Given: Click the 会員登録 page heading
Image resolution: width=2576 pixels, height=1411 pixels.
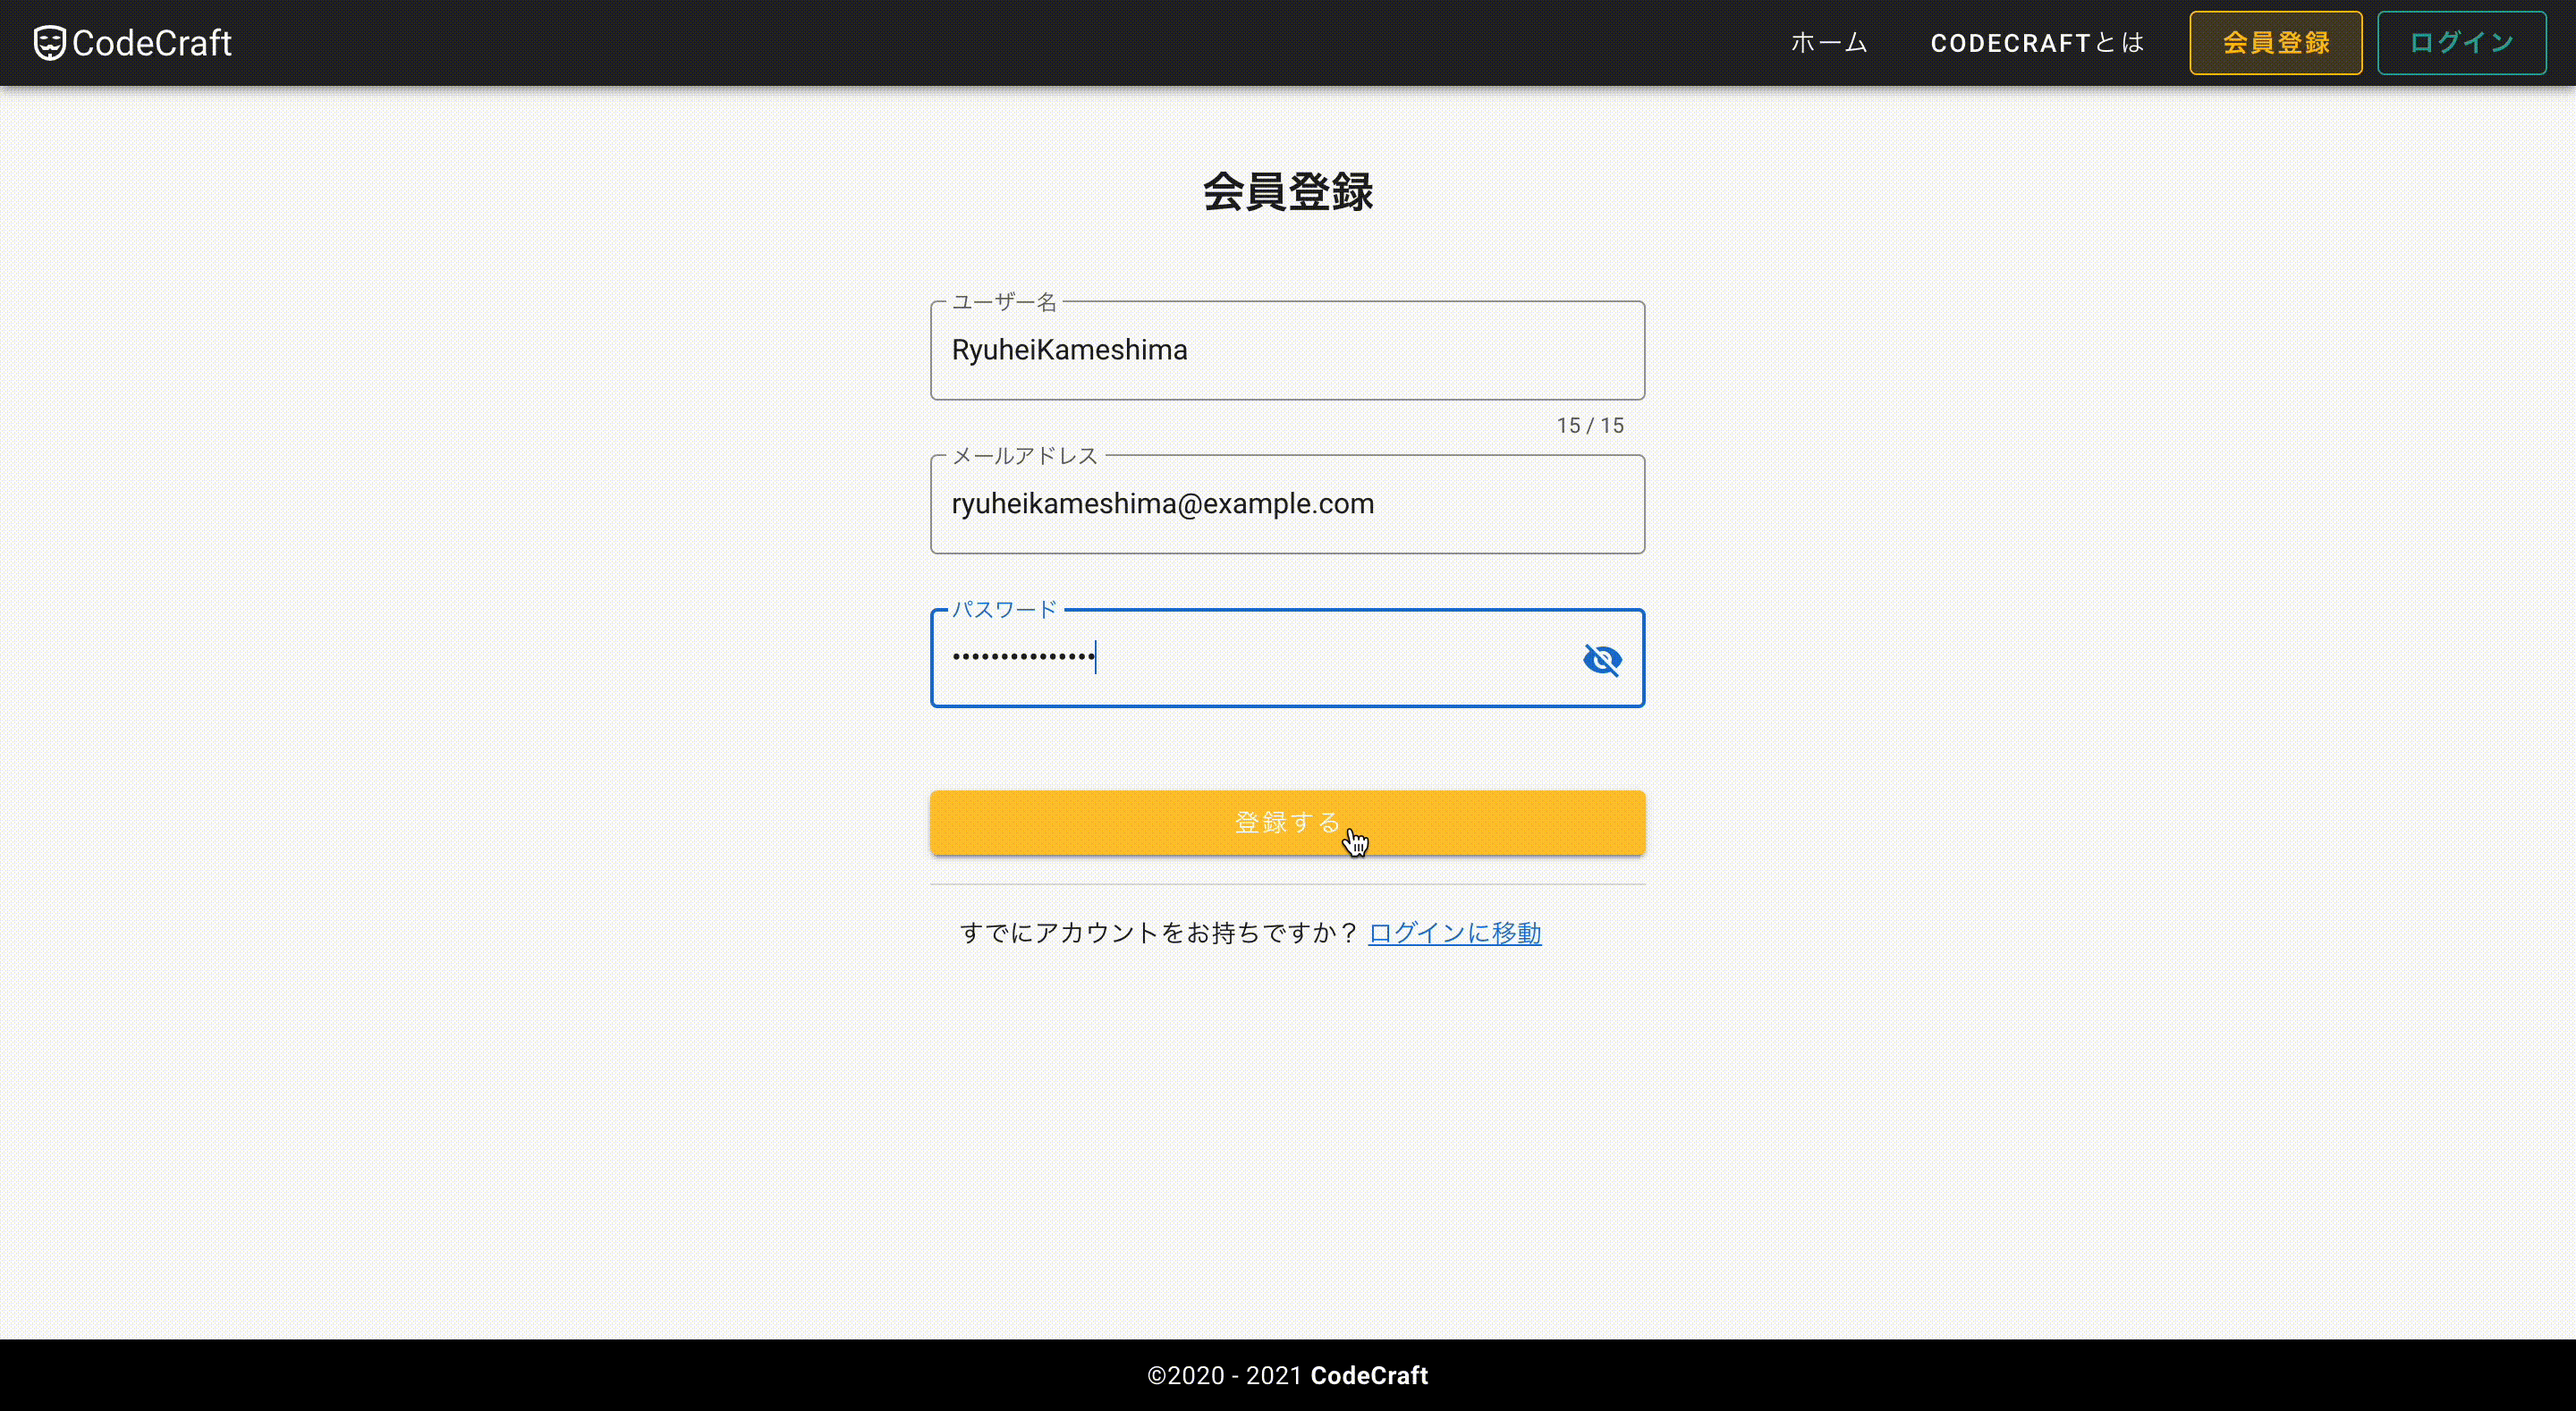Looking at the screenshot, I should 1287,192.
